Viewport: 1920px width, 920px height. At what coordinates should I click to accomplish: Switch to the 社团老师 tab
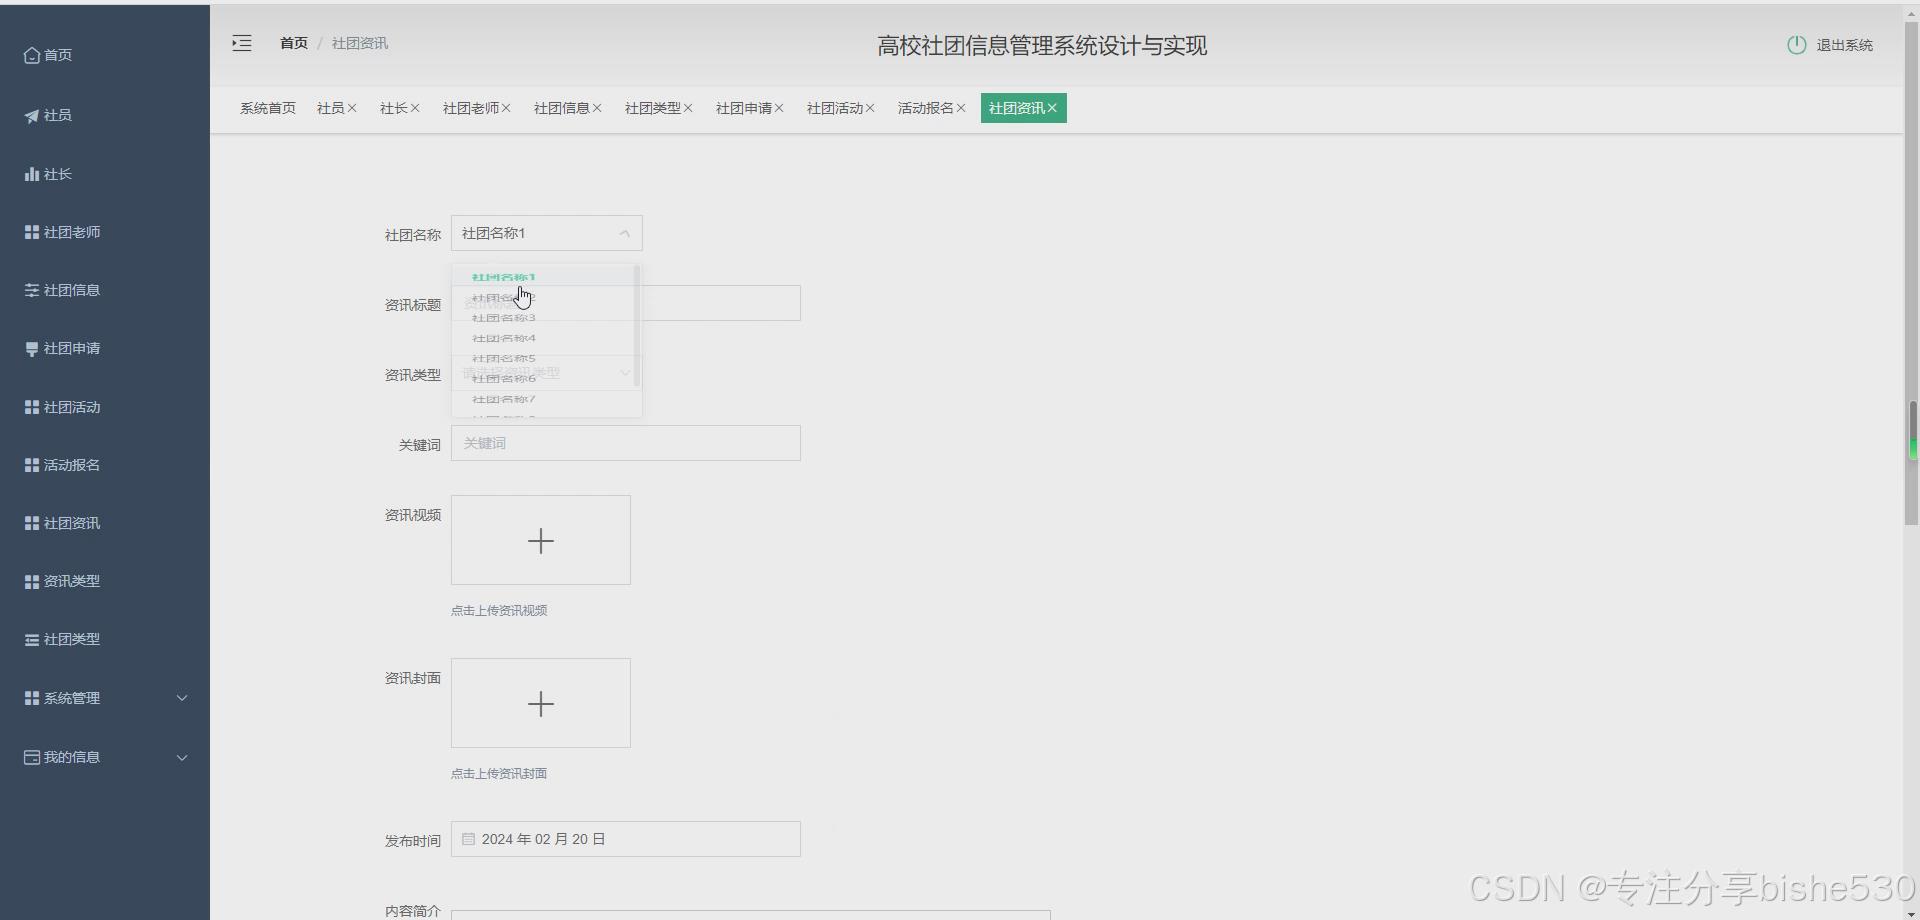click(471, 108)
